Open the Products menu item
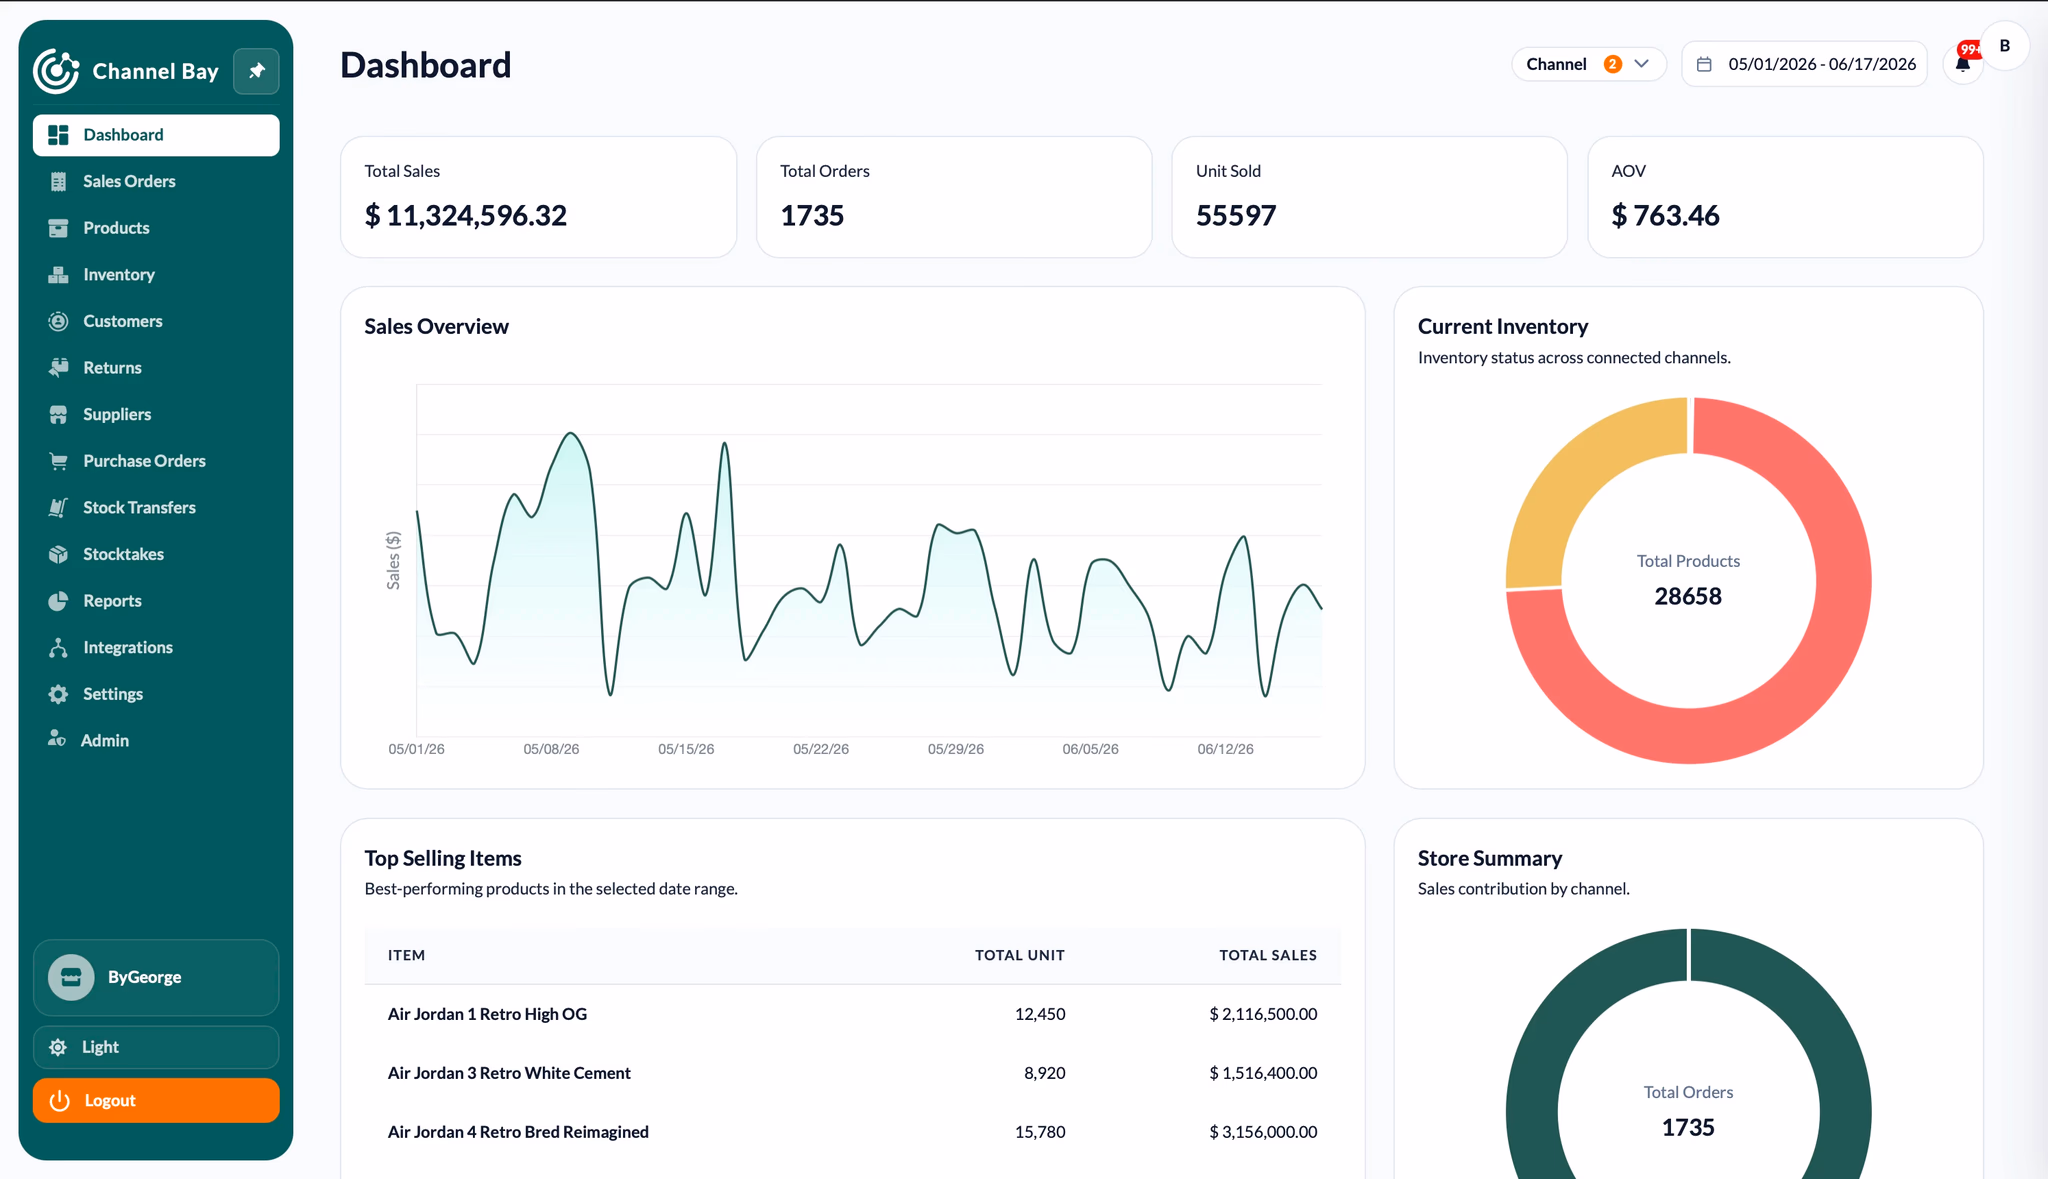This screenshot has width=2048, height=1179. (156, 228)
